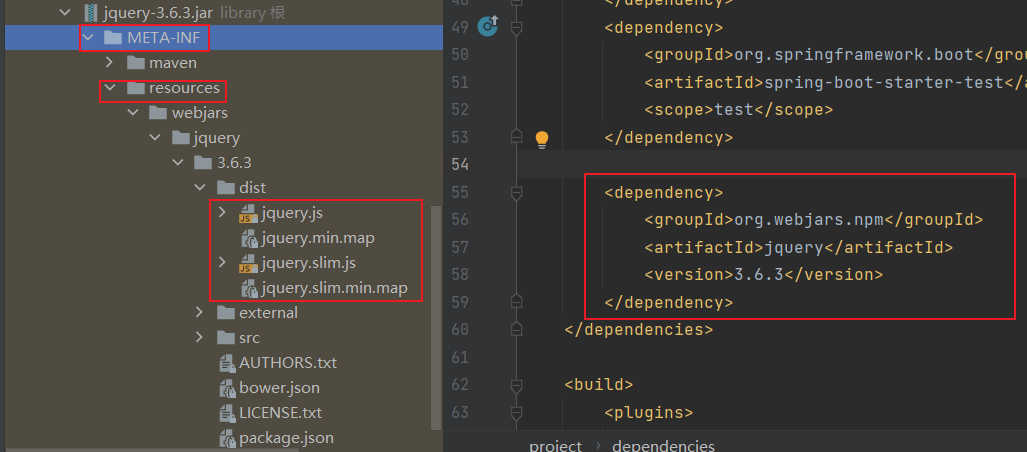
Task: Click the yellow light bulb intention icon
Action: 542,139
